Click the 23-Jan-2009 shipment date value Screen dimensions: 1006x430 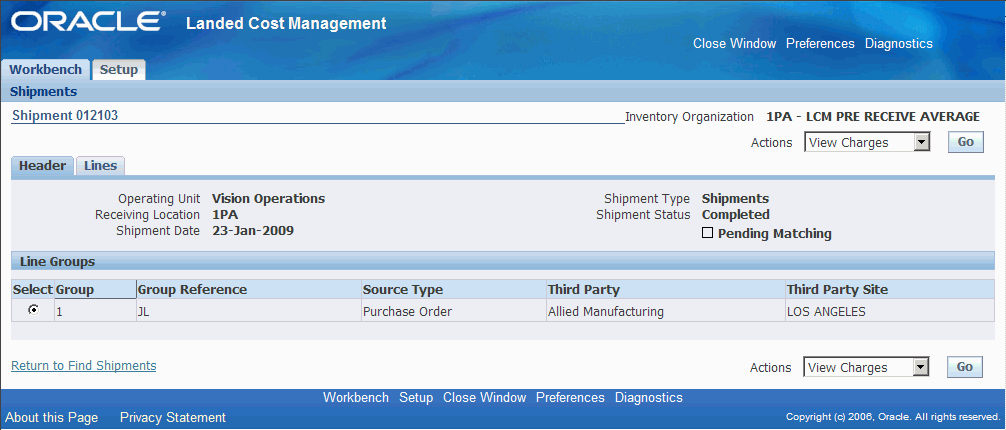[253, 230]
